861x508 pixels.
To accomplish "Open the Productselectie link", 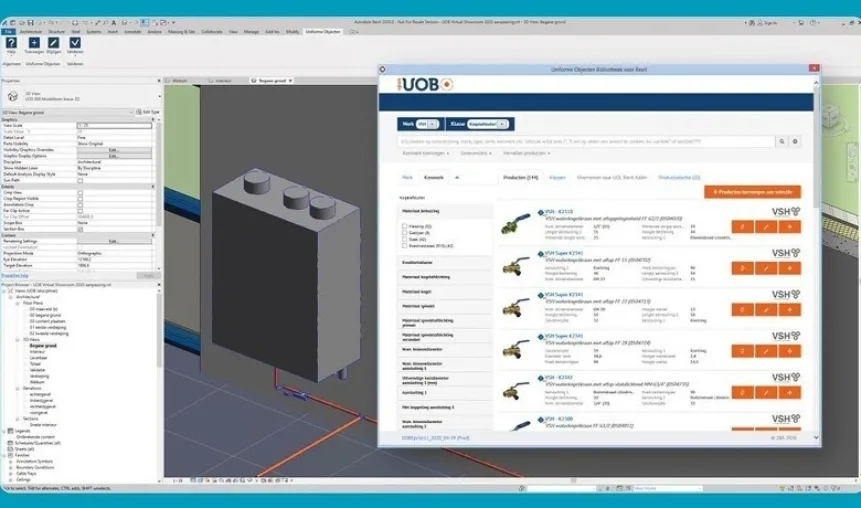I will pyautogui.click(x=679, y=177).
